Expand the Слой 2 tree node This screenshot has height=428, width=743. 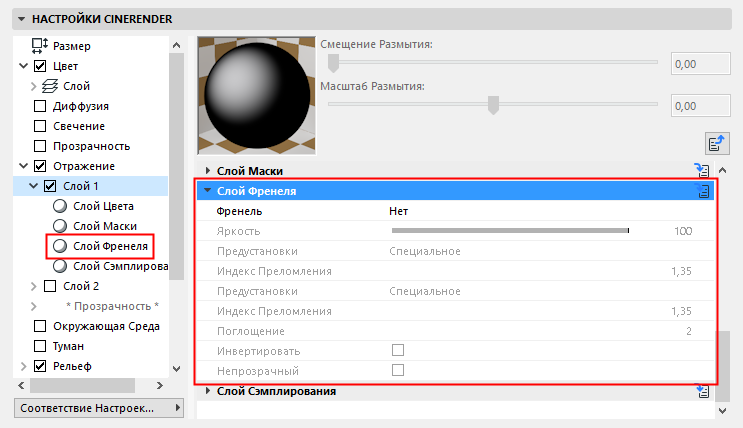[x=34, y=286]
